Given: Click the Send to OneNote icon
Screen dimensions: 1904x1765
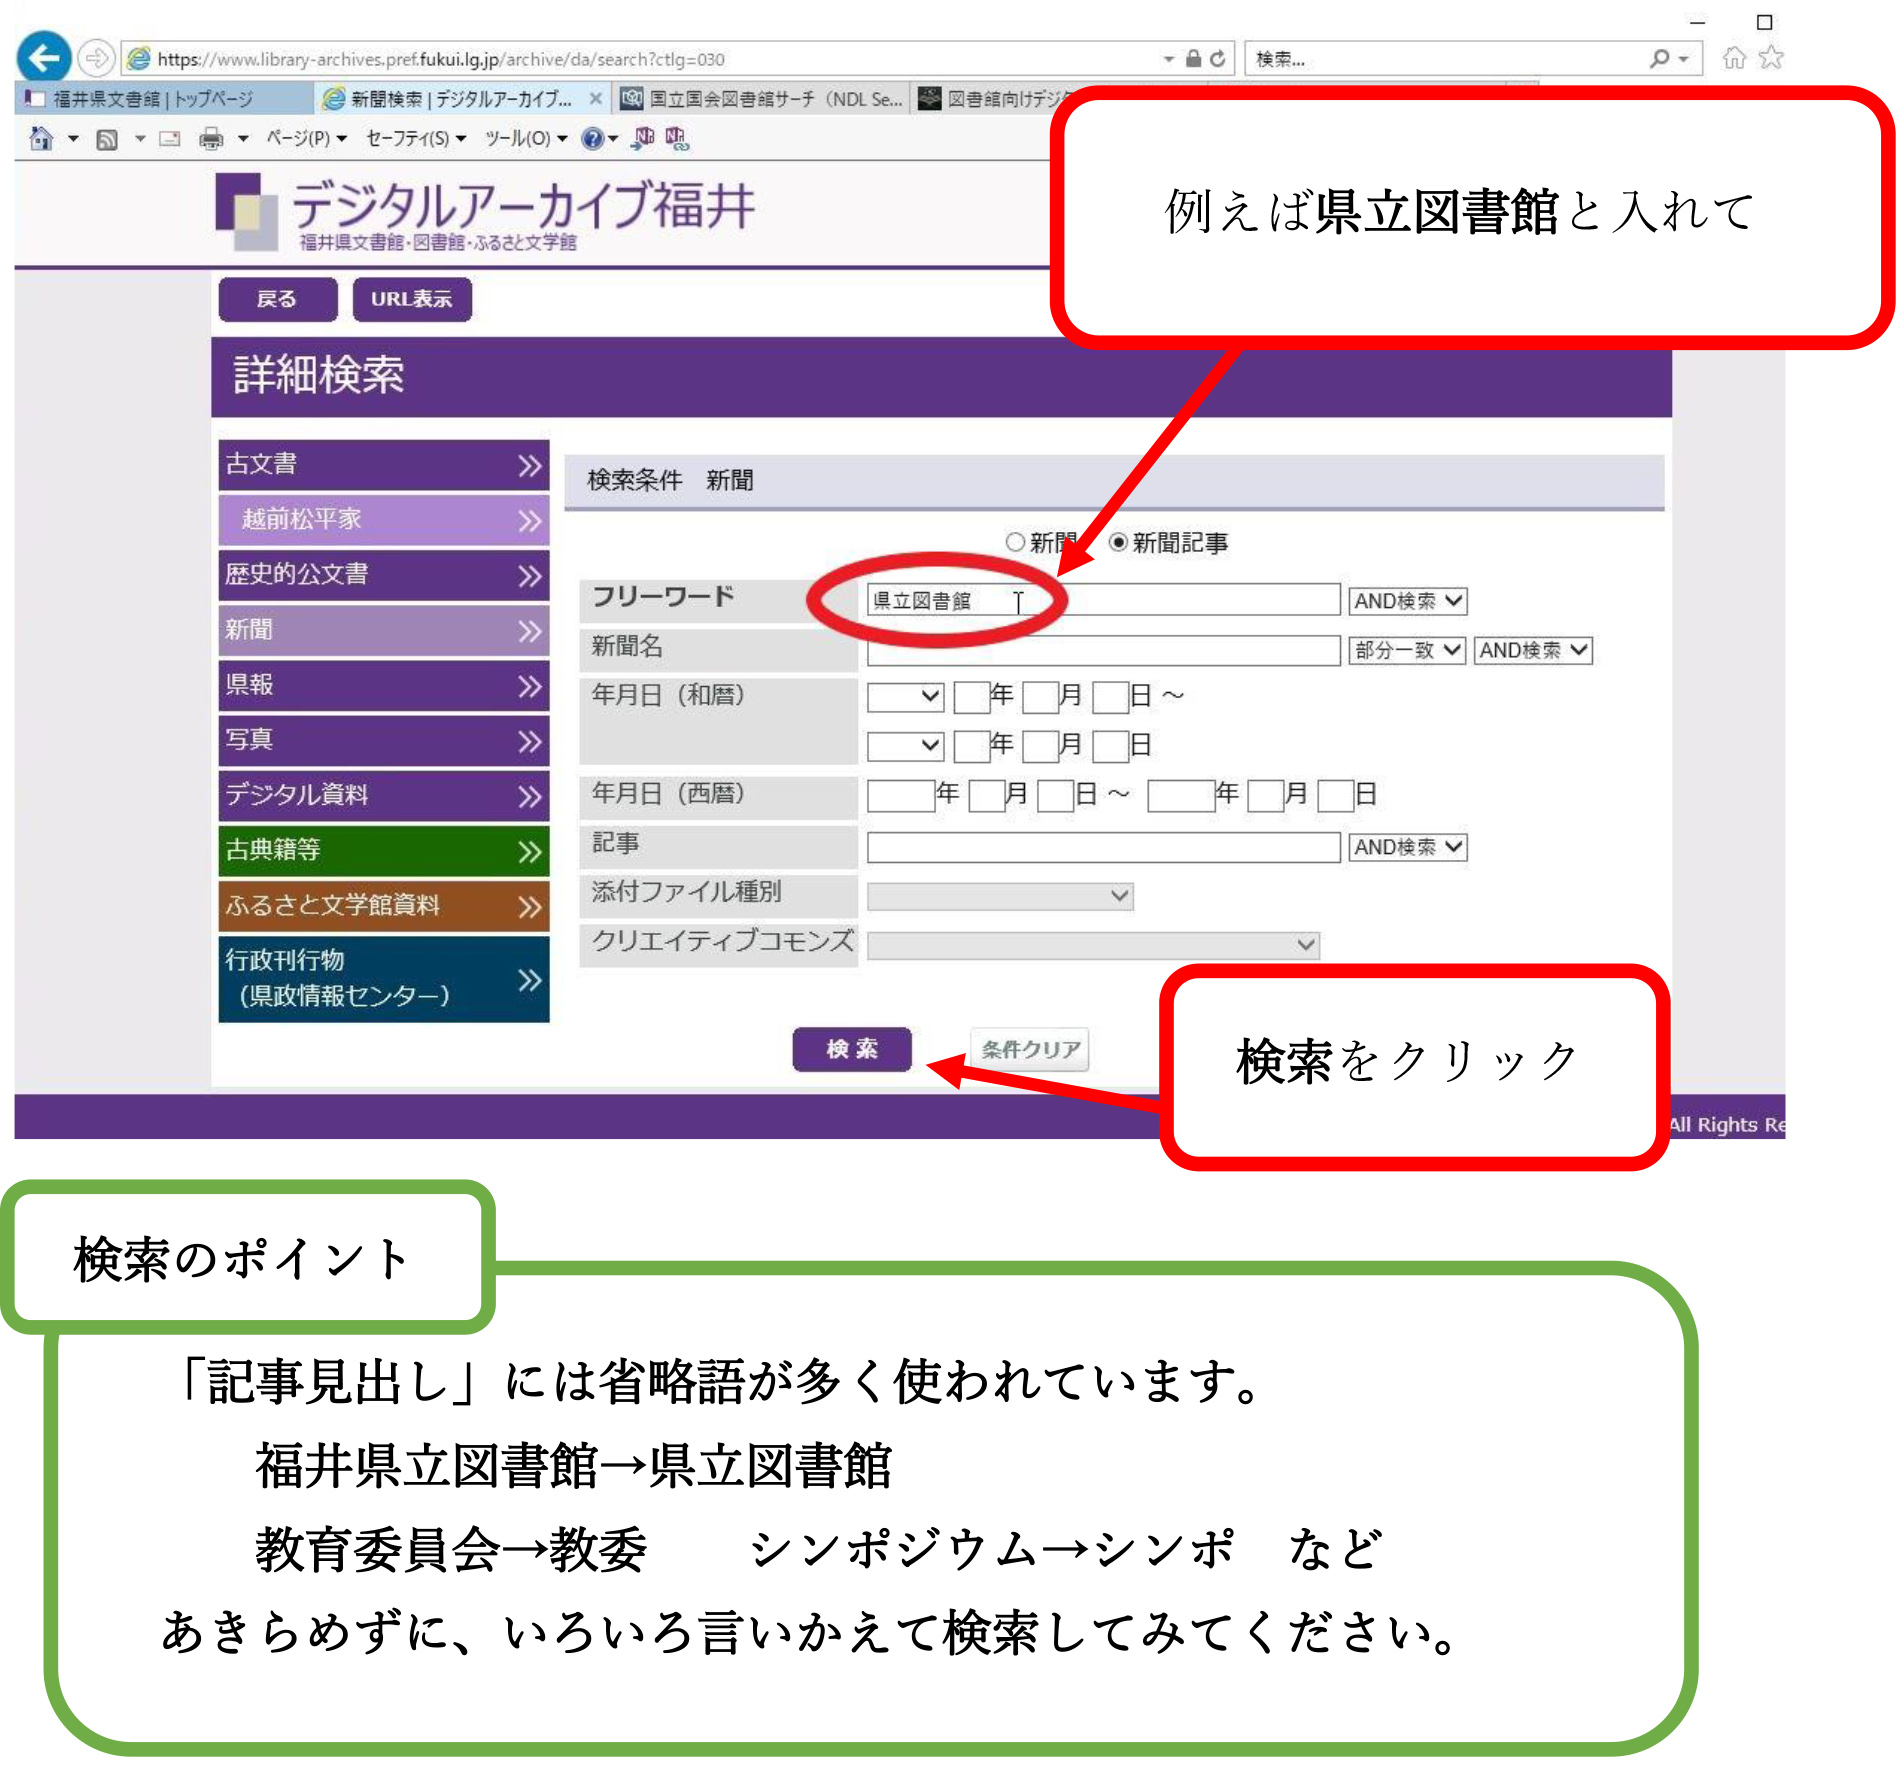Looking at the screenshot, I should point(644,137).
